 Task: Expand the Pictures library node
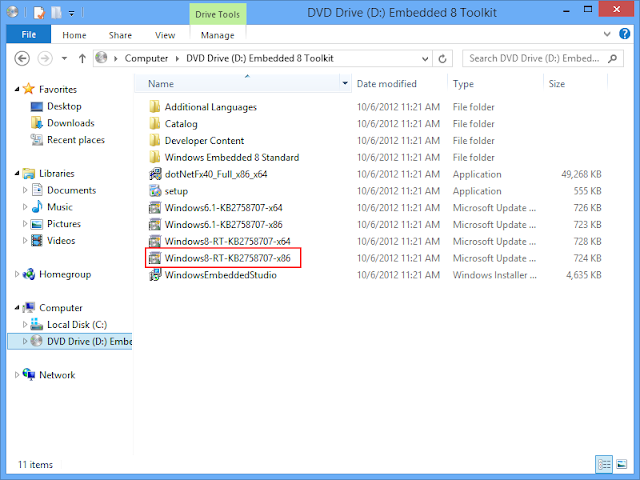(x=25, y=224)
